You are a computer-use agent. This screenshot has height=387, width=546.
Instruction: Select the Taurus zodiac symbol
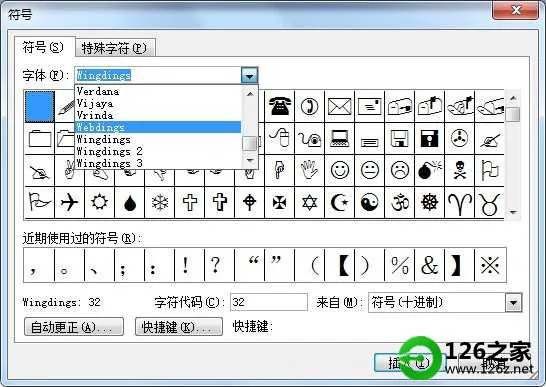coord(489,202)
